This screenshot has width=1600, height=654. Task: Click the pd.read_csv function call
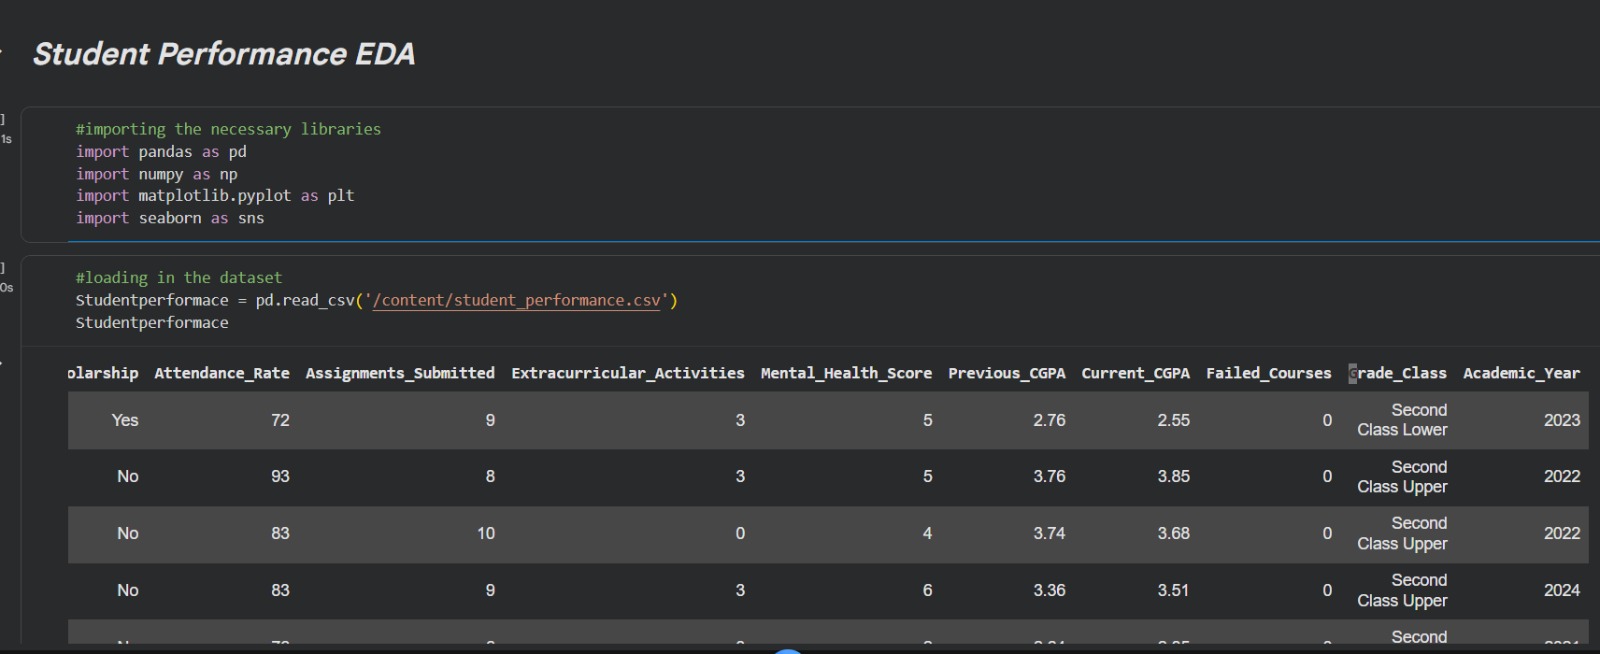[x=466, y=300]
